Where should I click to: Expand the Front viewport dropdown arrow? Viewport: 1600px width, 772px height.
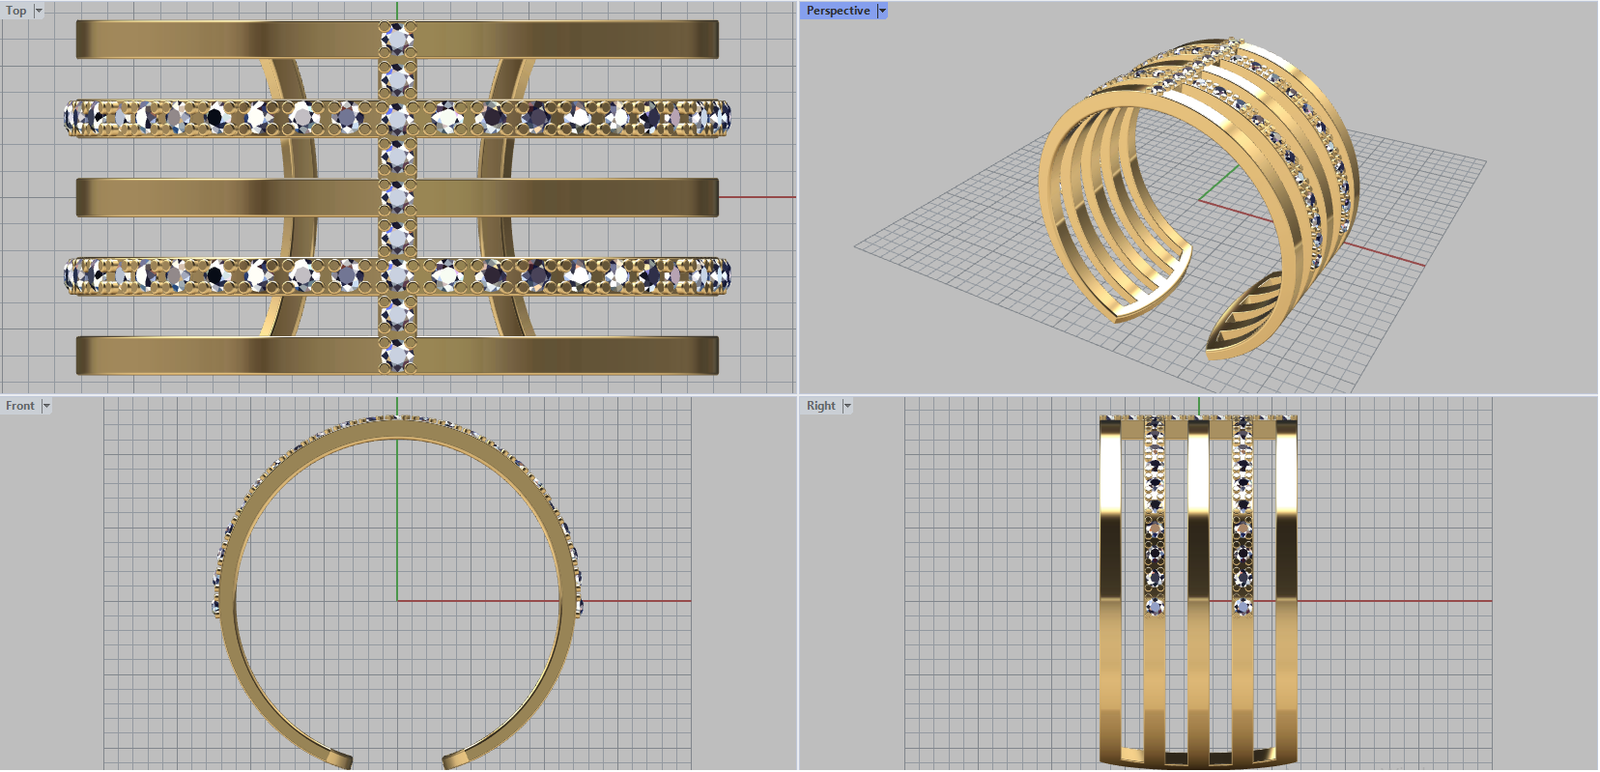[46, 406]
